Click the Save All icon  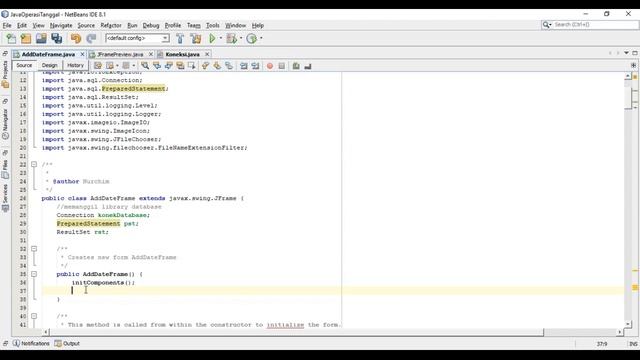[x=56, y=38]
